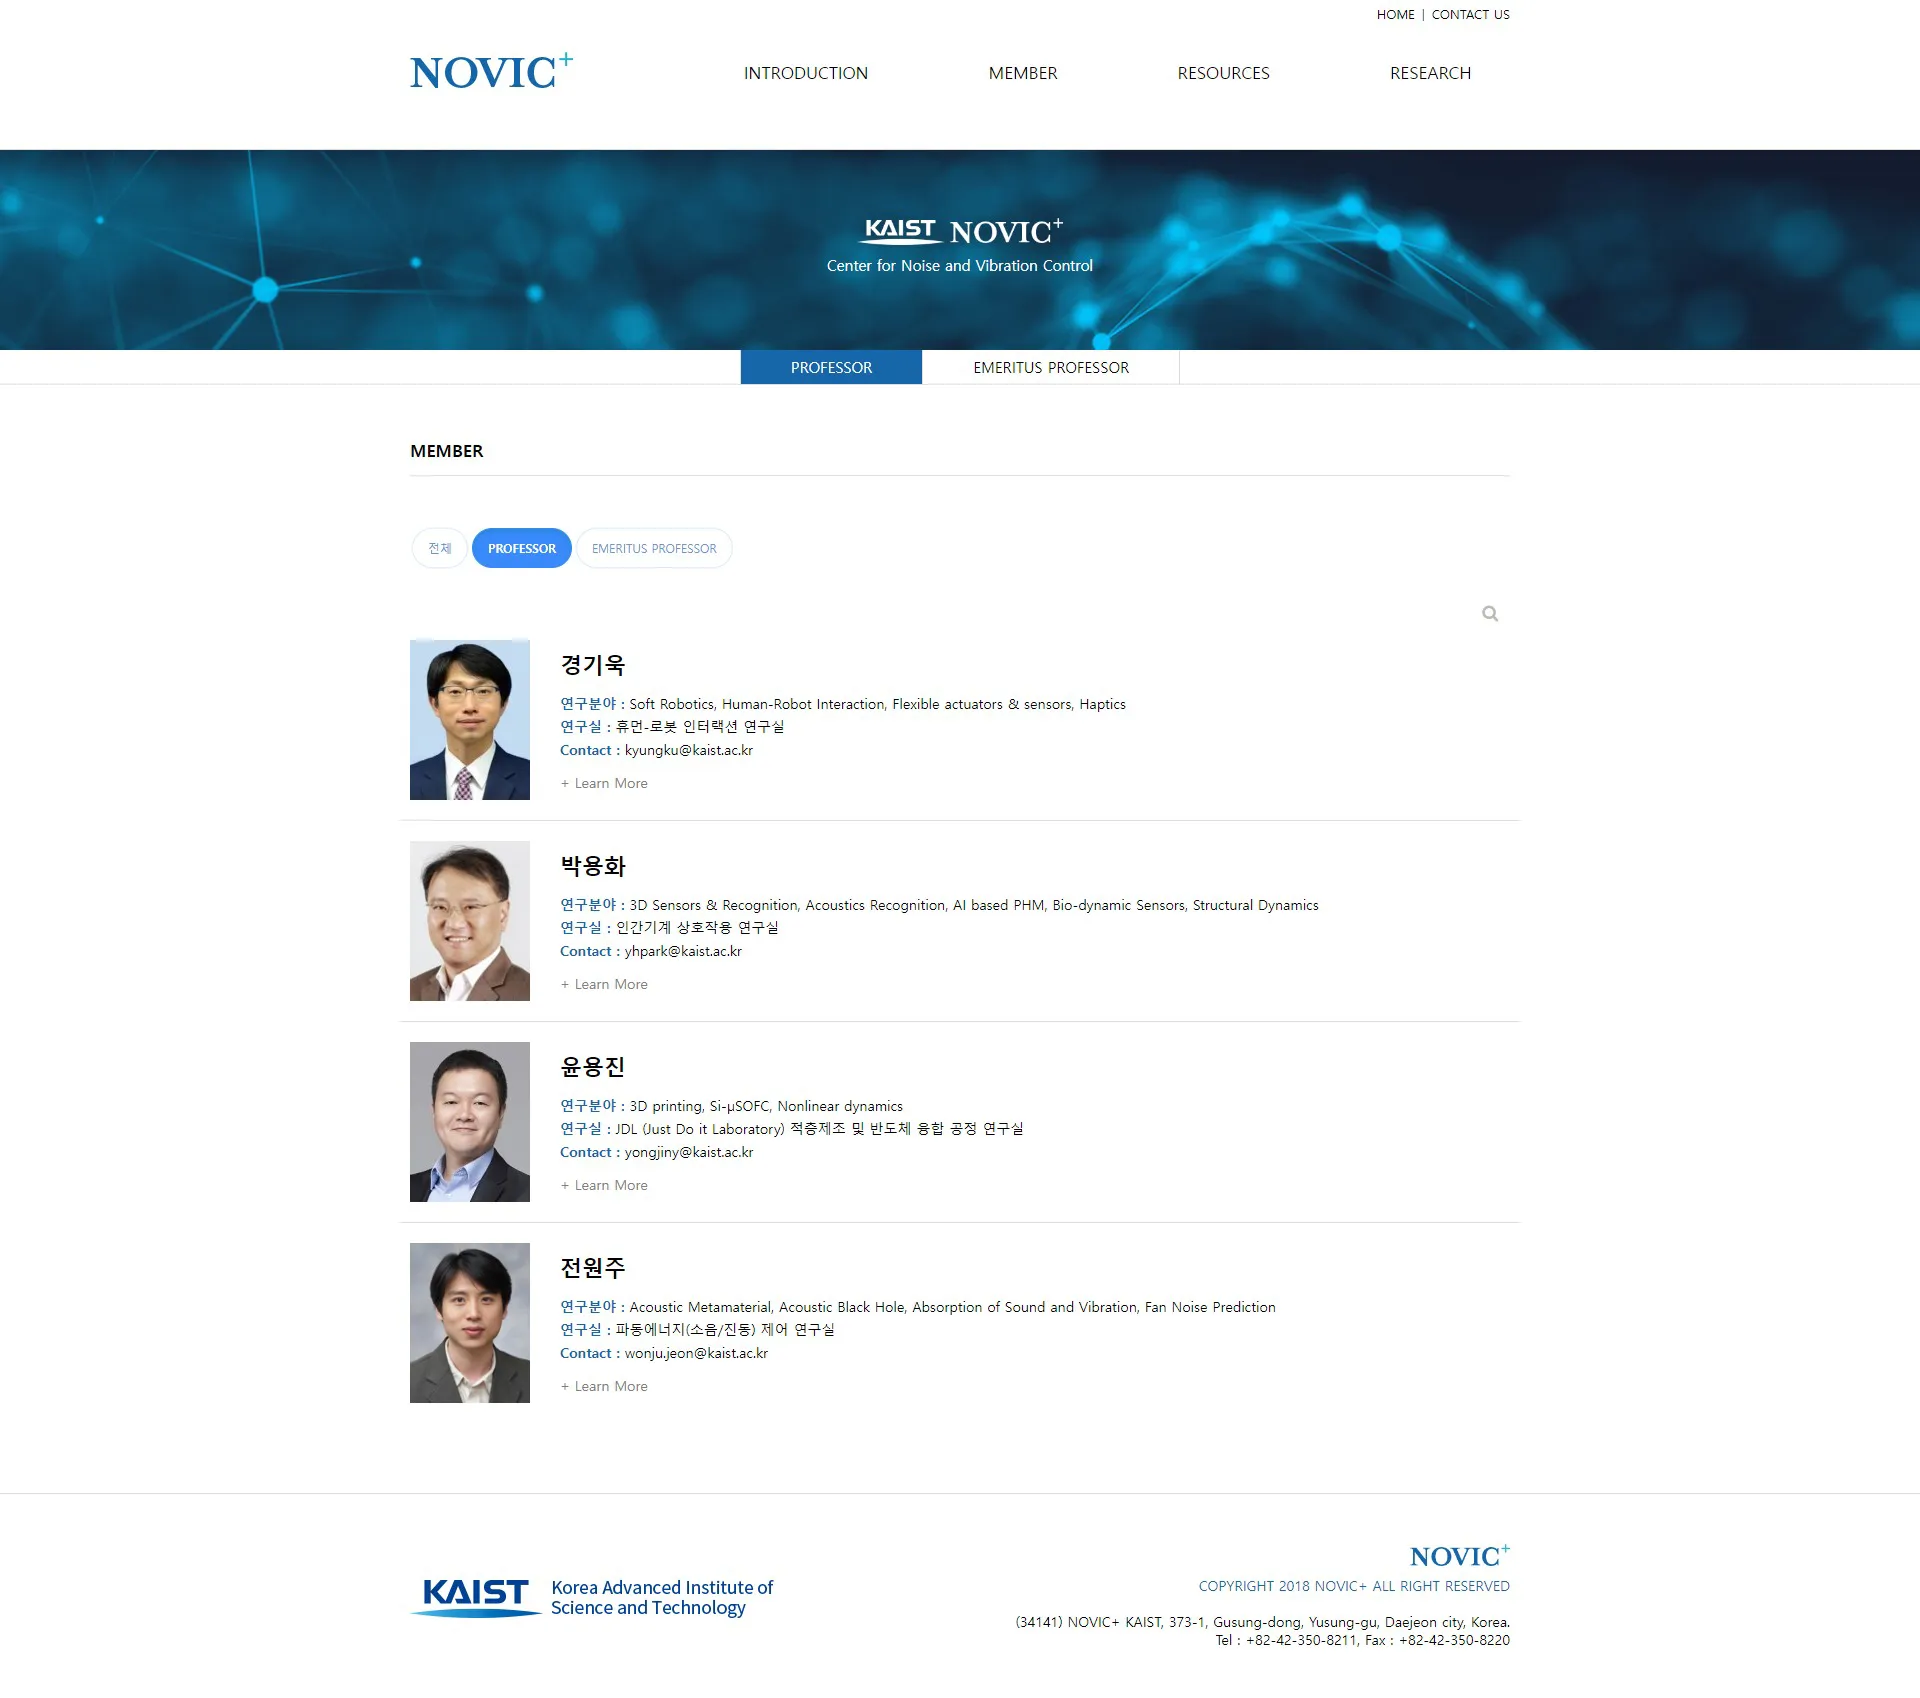Open 전원주 profile photo
Screen dimensions: 1920x1698
click(x=470, y=1323)
